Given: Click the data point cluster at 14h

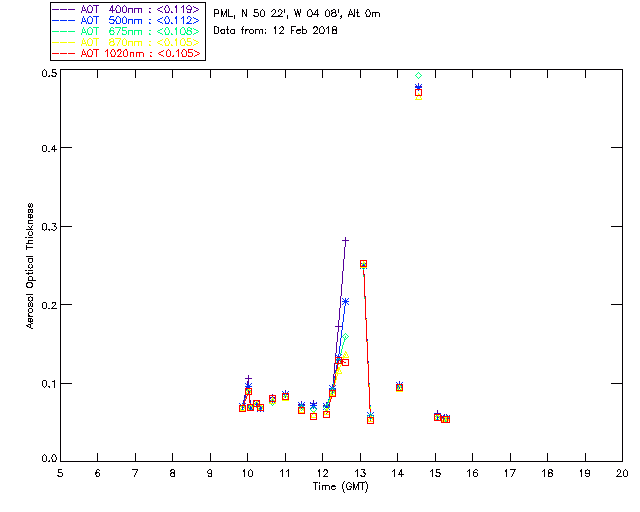Looking at the screenshot, I should 399,387.
